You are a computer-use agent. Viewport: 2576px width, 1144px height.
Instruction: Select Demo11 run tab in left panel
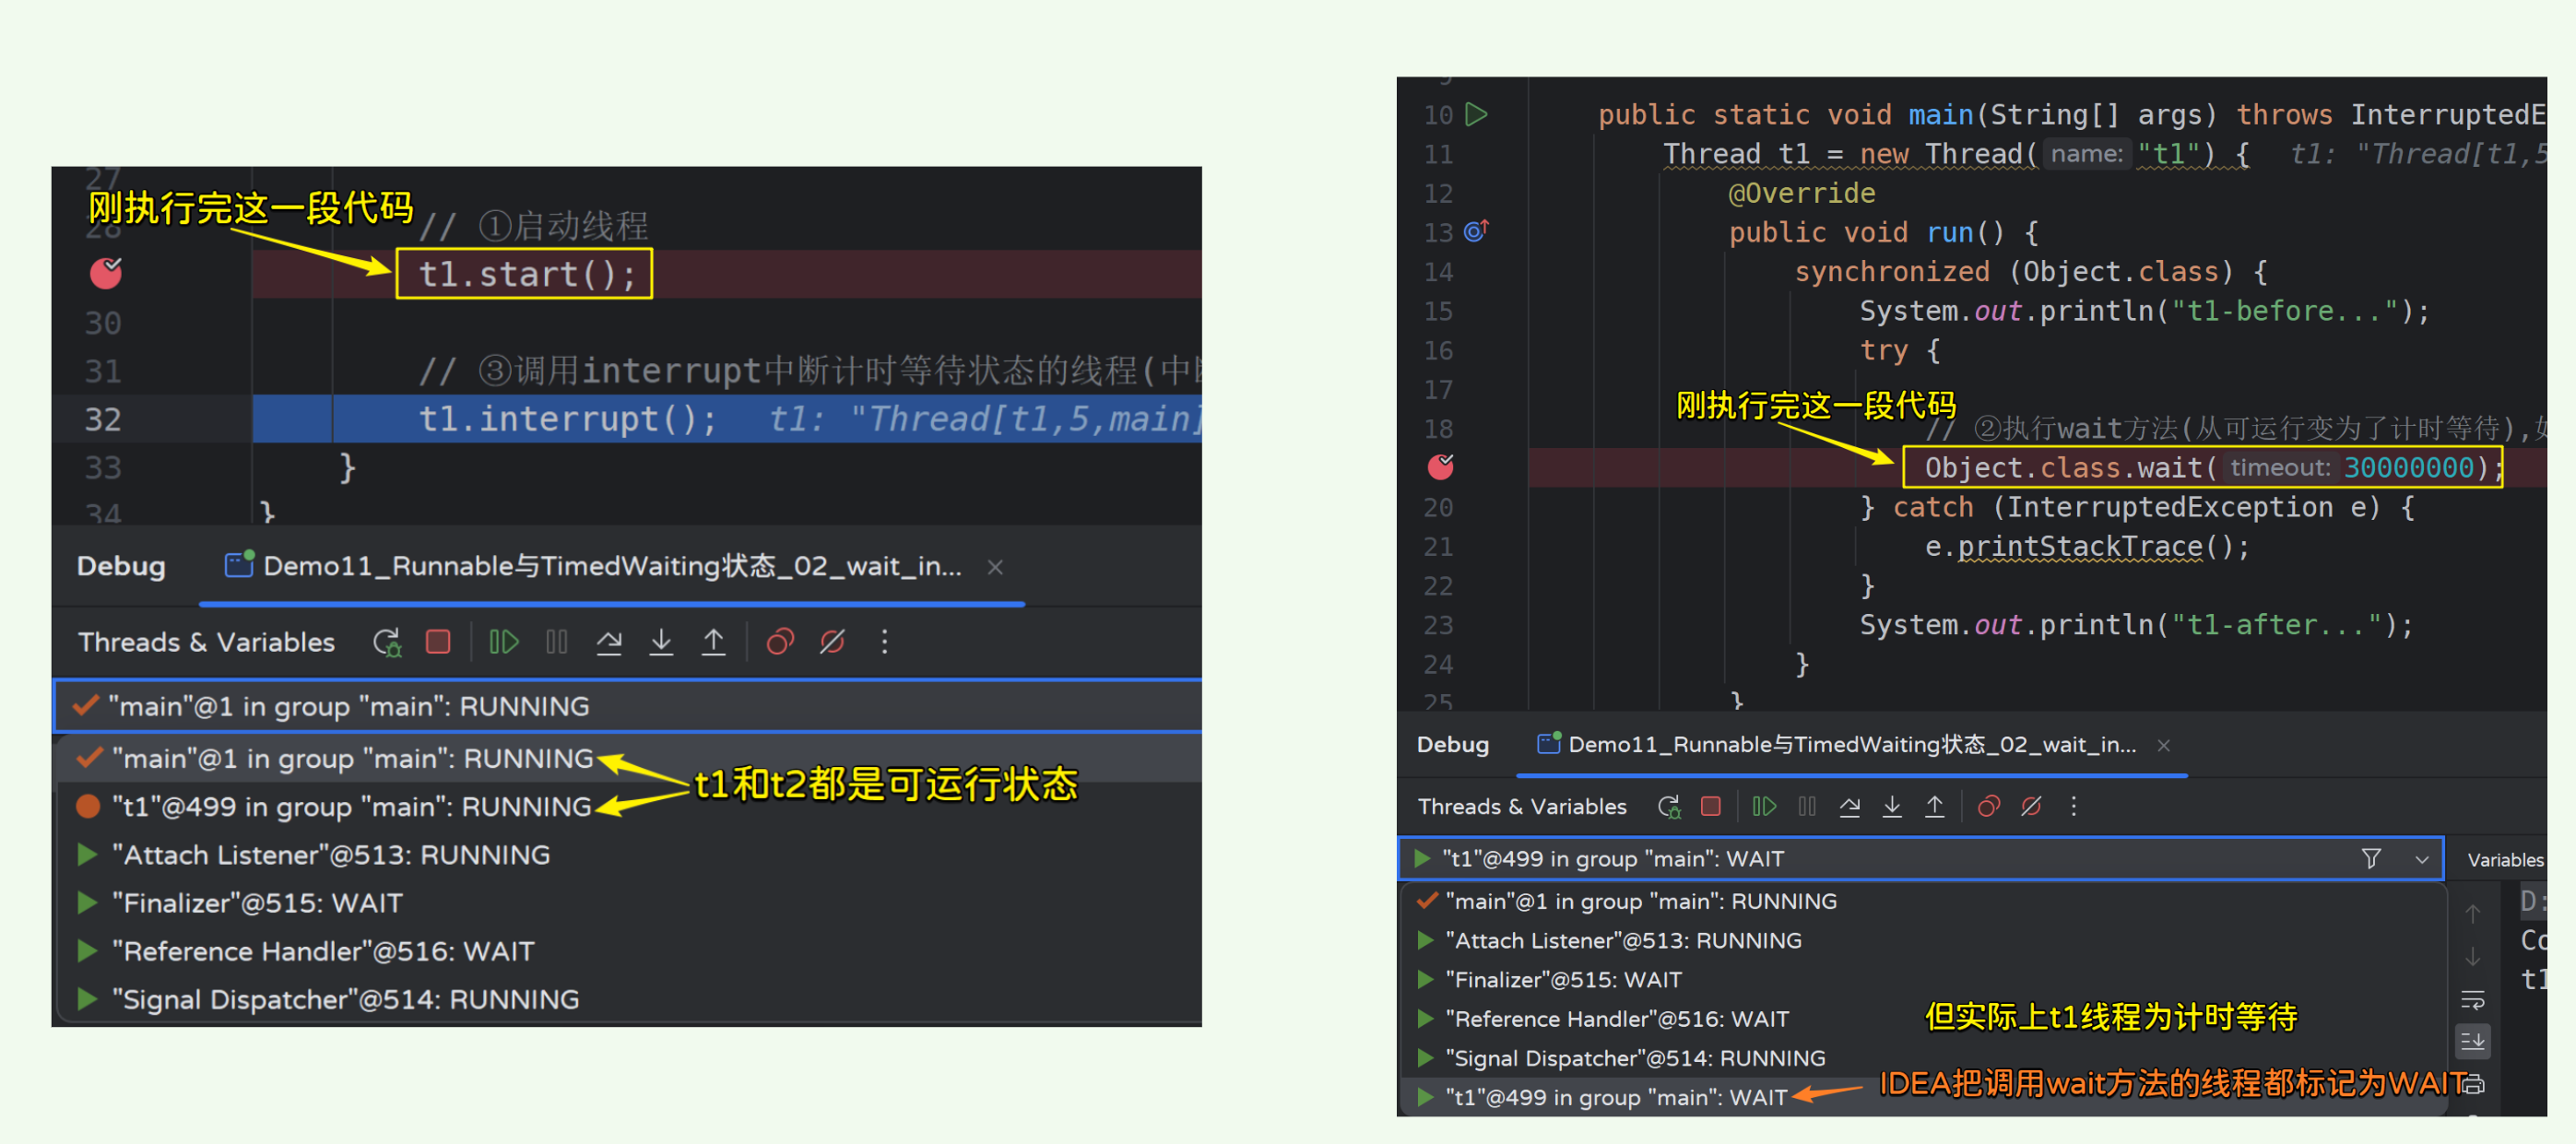(611, 567)
